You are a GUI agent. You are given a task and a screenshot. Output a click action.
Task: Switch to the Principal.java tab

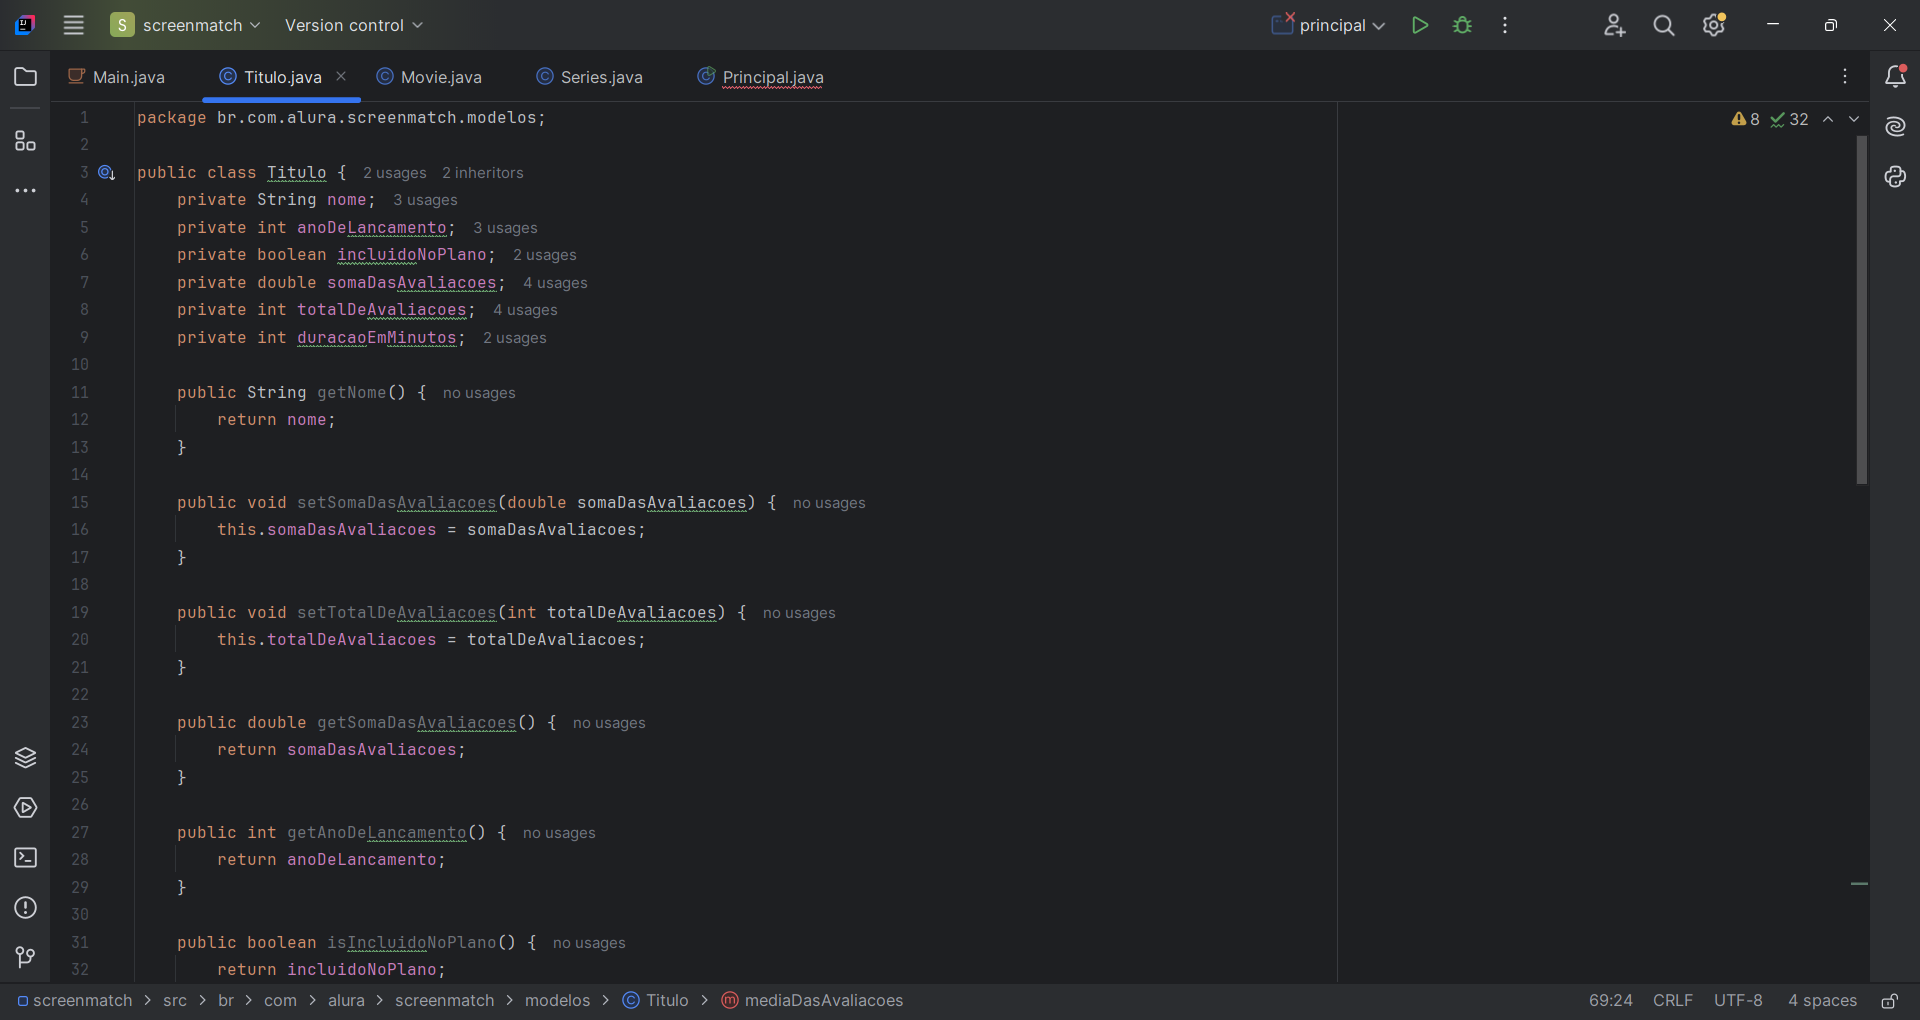point(761,77)
